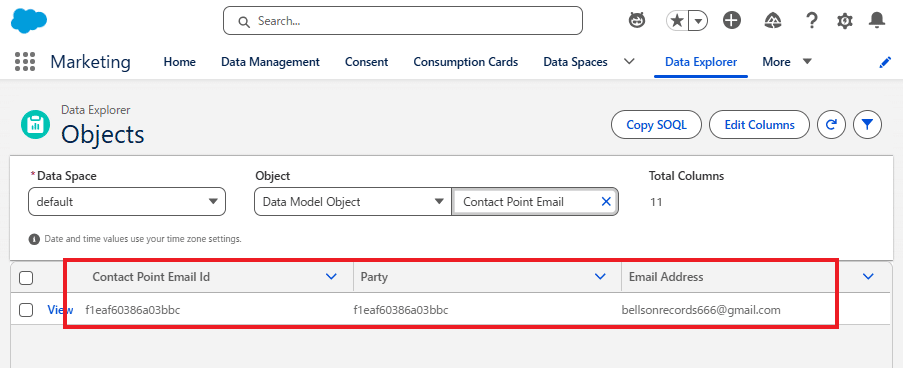The width and height of the screenshot is (903, 368).
Task: Click the pencil icon to edit navigation
Action: pos(885,63)
